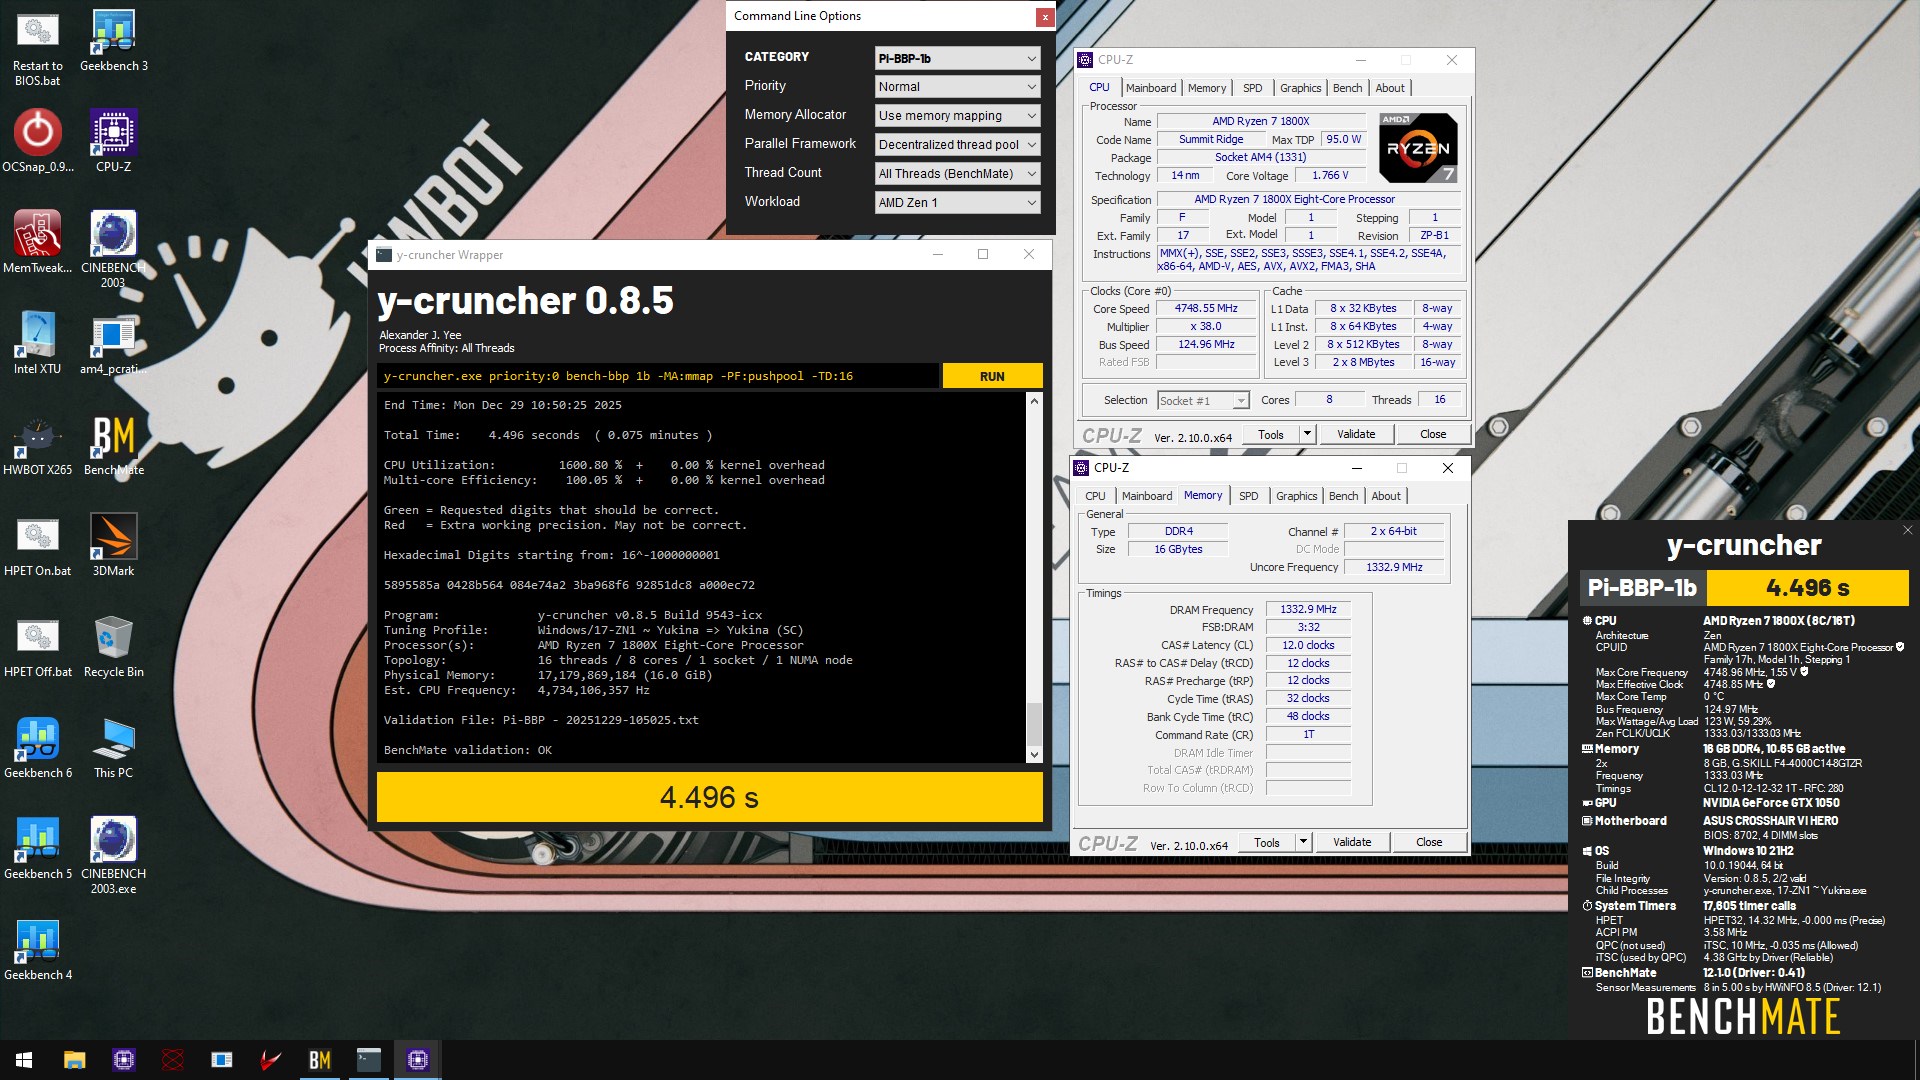Expand Tools arrow in lower CPU-Z window
Image resolution: width=1920 pixels, height=1080 pixels.
pyautogui.click(x=1302, y=842)
